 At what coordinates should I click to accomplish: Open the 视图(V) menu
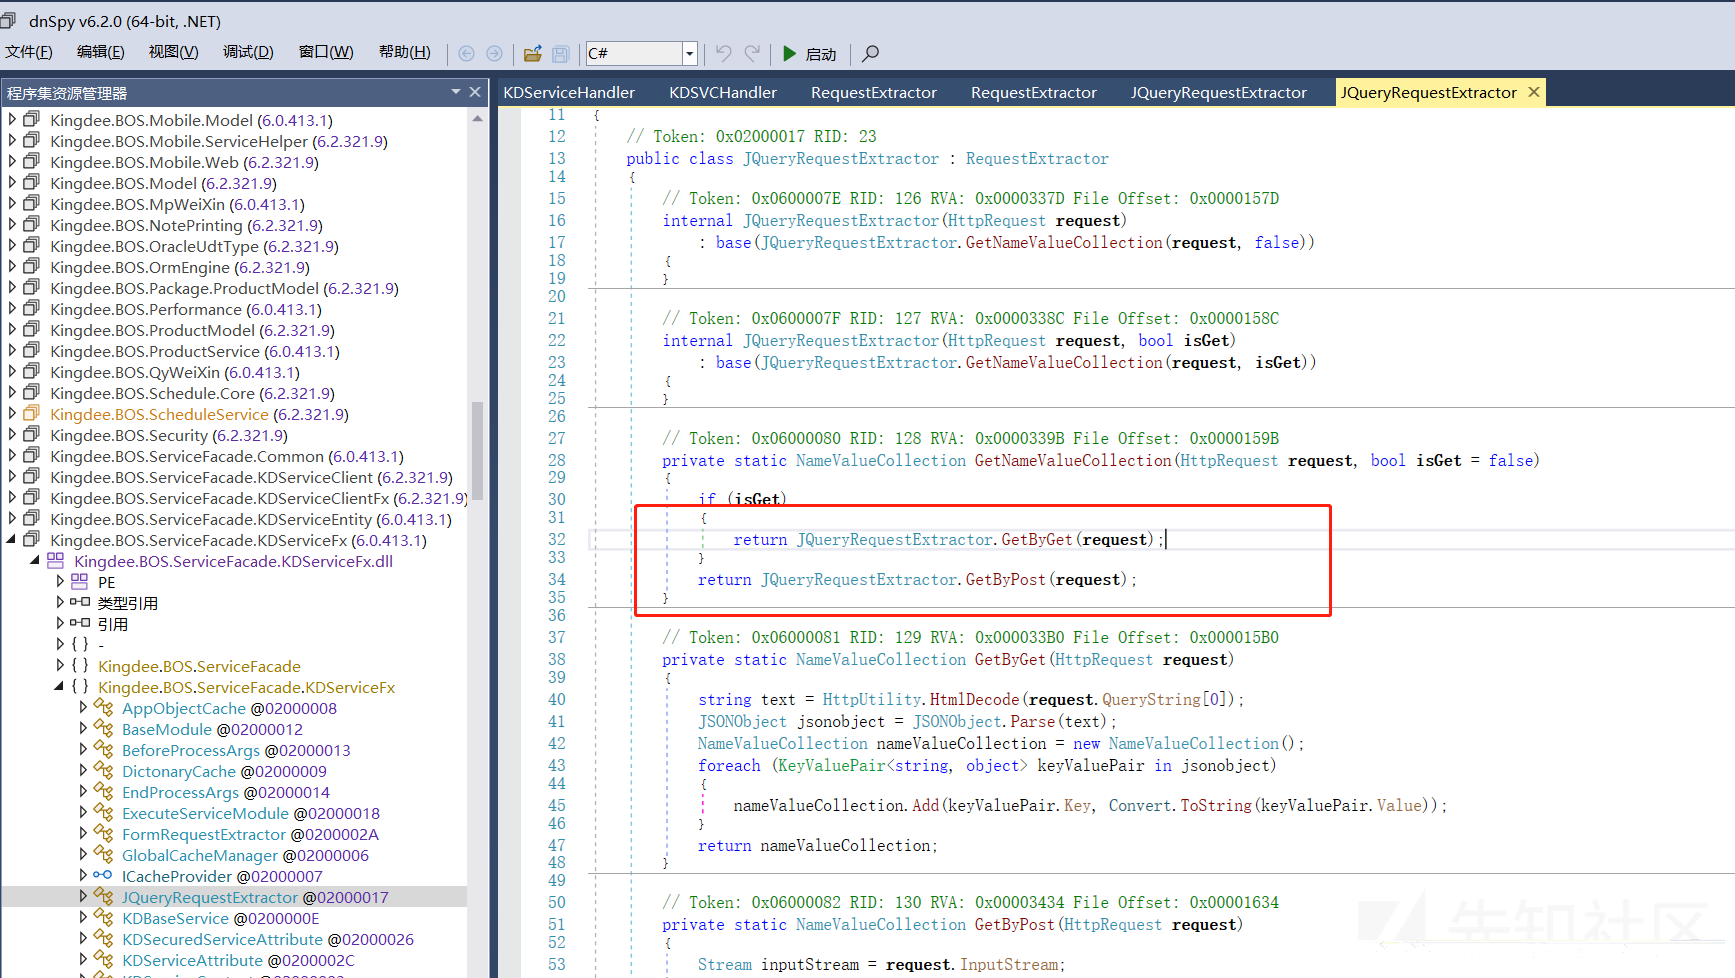[x=173, y=52]
